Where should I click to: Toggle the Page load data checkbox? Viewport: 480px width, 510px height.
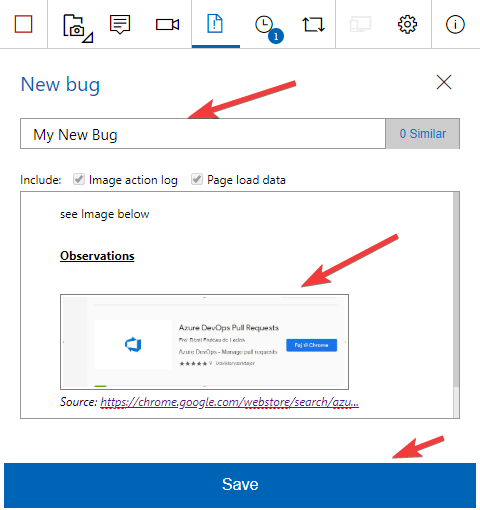[197, 179]
